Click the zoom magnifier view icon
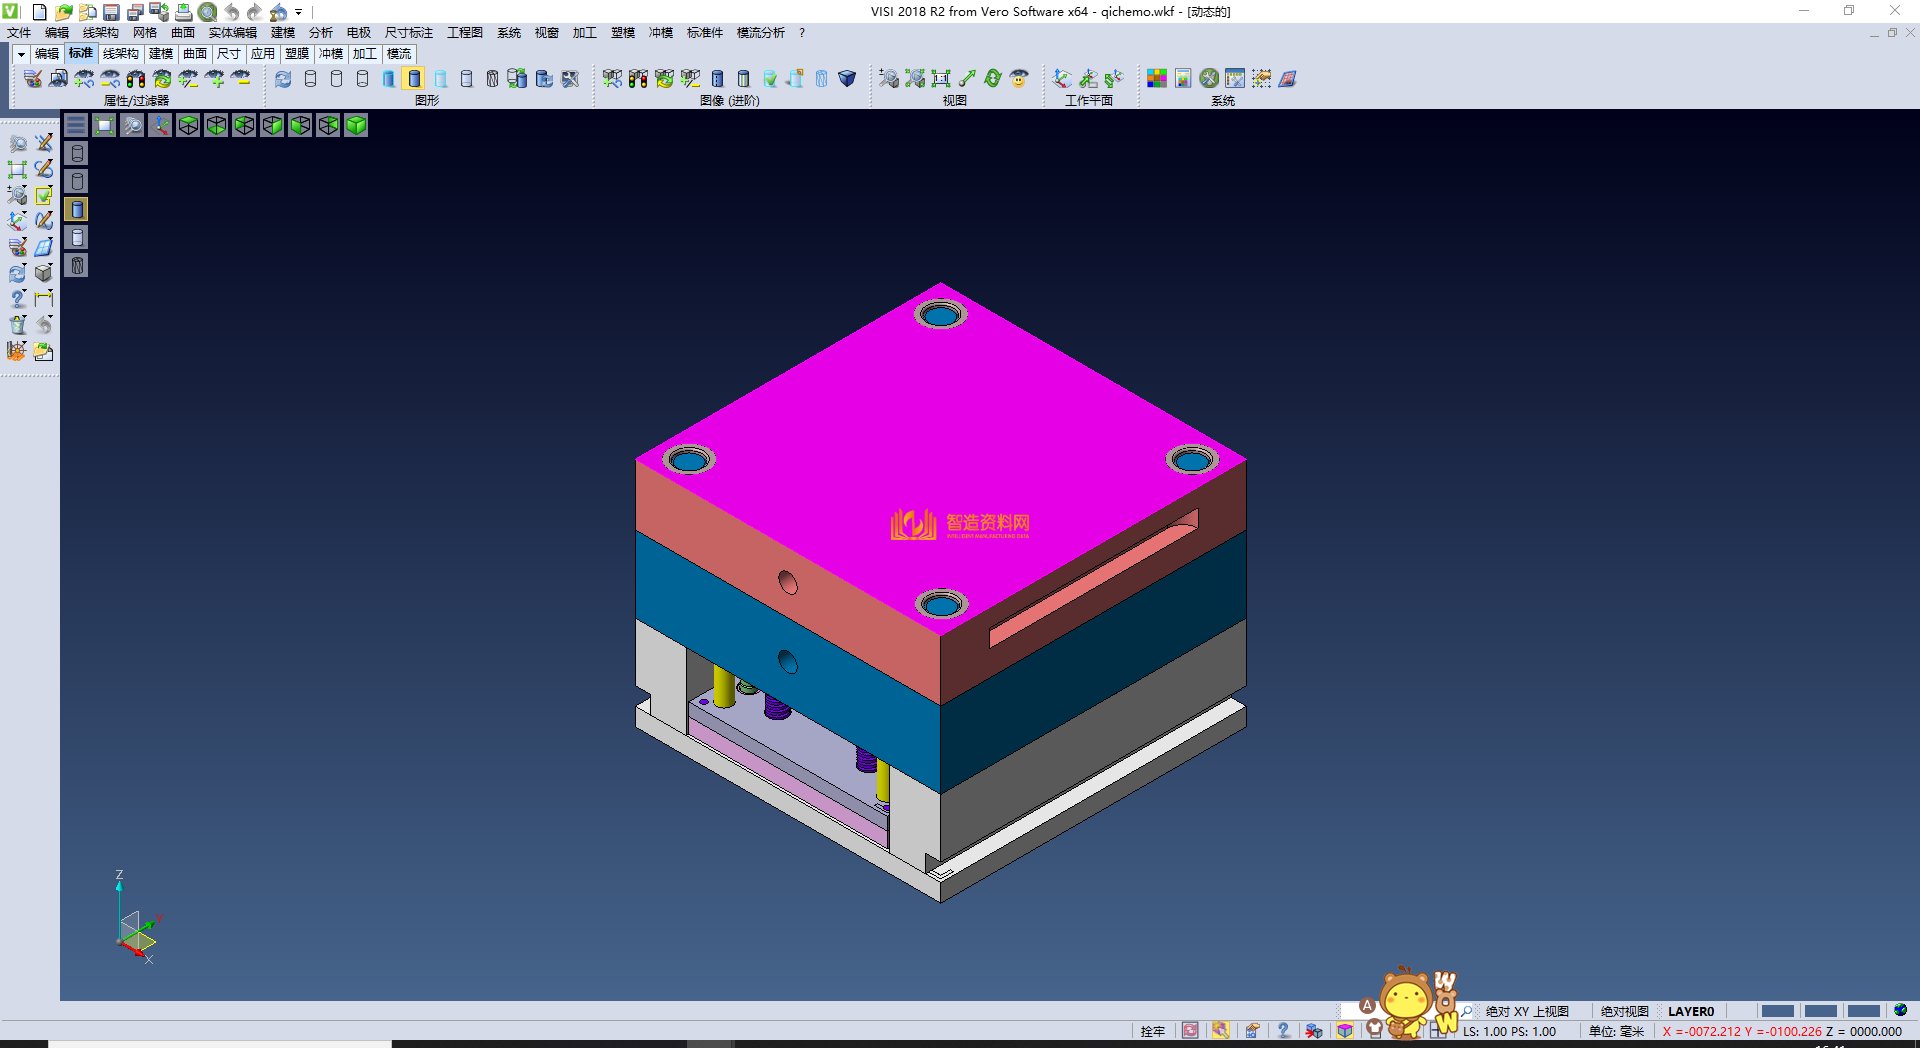Image resolution: width=1920 pixels, height=1048 pixels. [132, 125]
